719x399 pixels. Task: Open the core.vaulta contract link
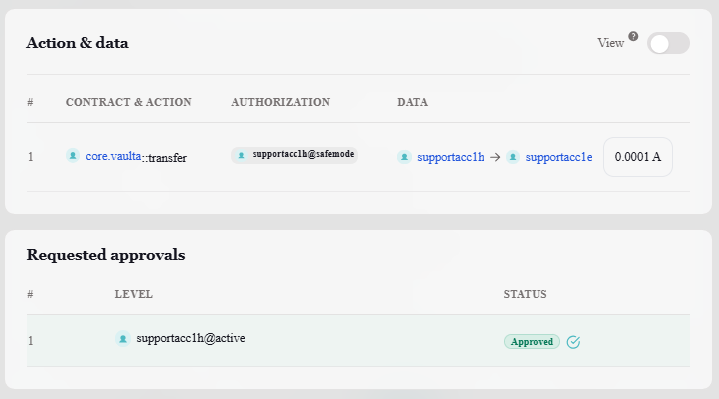pos(113,156)
